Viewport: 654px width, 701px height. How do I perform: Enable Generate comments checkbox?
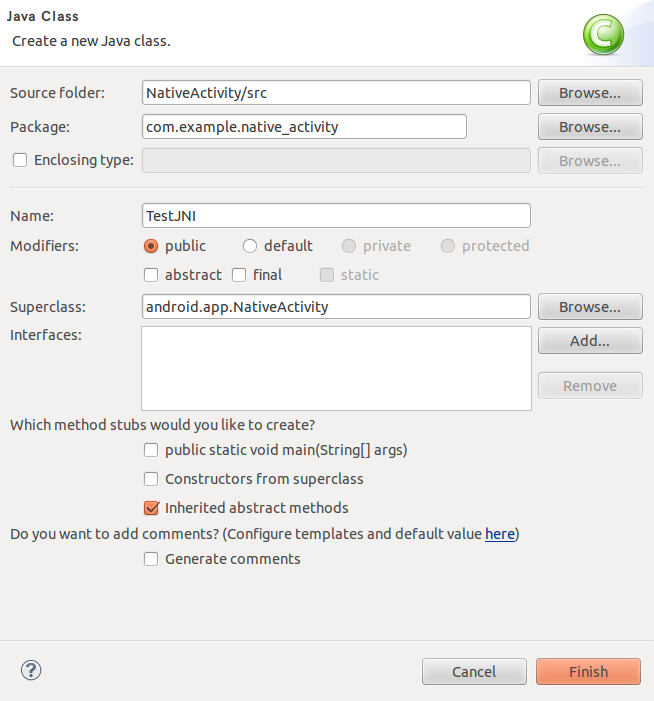pyautogui.click(x=151, y=559)
